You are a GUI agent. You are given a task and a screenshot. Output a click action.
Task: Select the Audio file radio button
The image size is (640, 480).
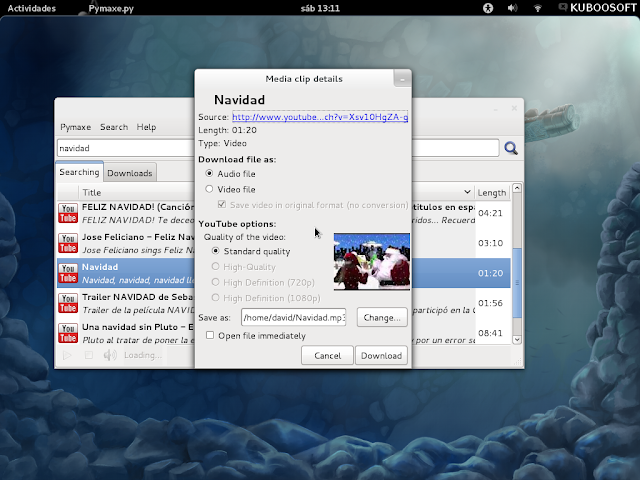[x=209, y=173]
